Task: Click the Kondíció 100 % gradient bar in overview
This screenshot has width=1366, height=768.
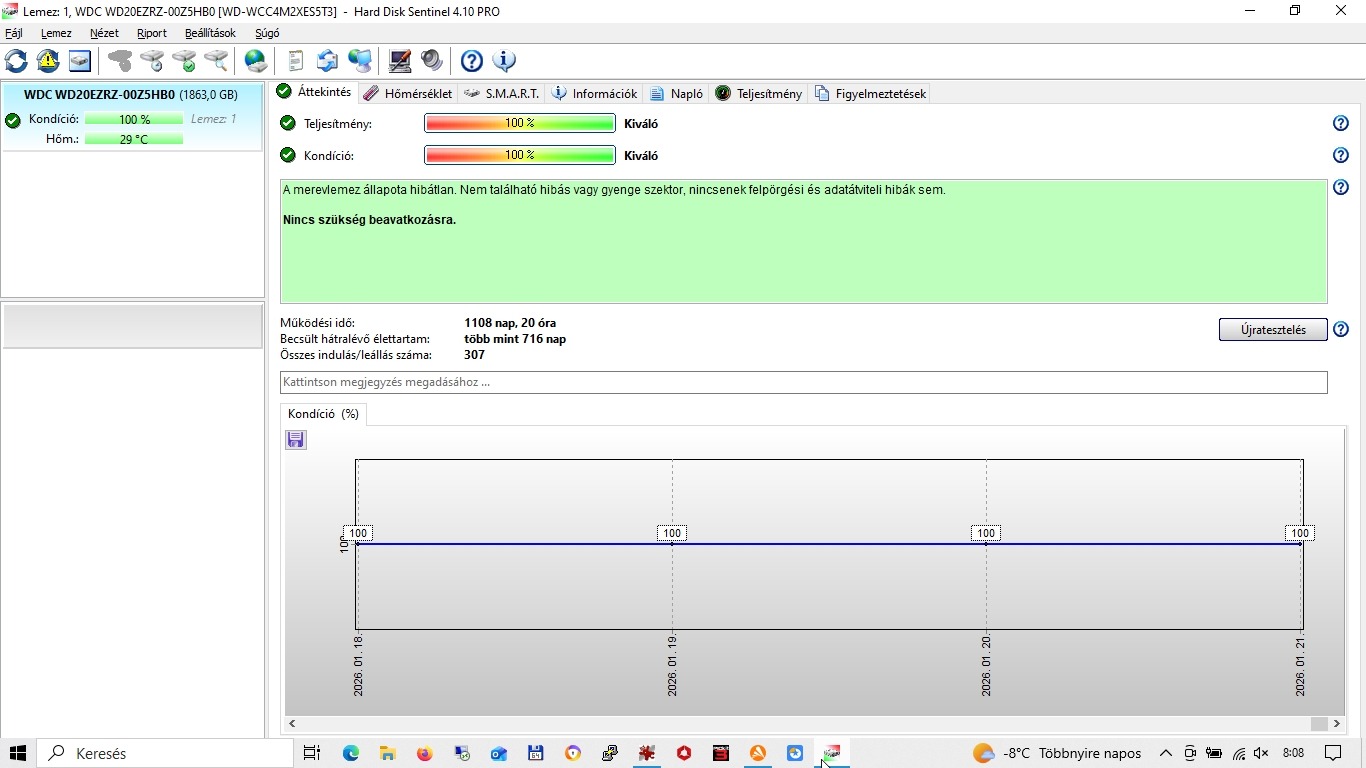Action: [x=520, y=155]
